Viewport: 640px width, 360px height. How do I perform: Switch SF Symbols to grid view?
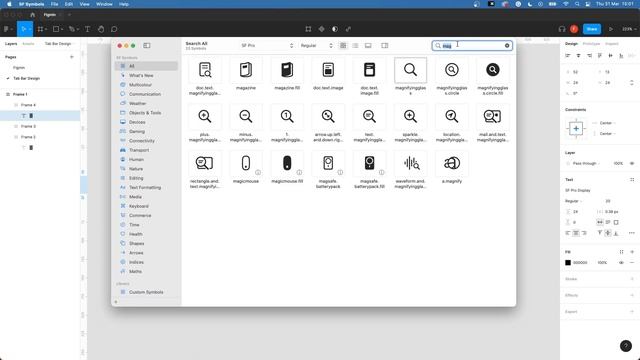[x=343, y=46]
